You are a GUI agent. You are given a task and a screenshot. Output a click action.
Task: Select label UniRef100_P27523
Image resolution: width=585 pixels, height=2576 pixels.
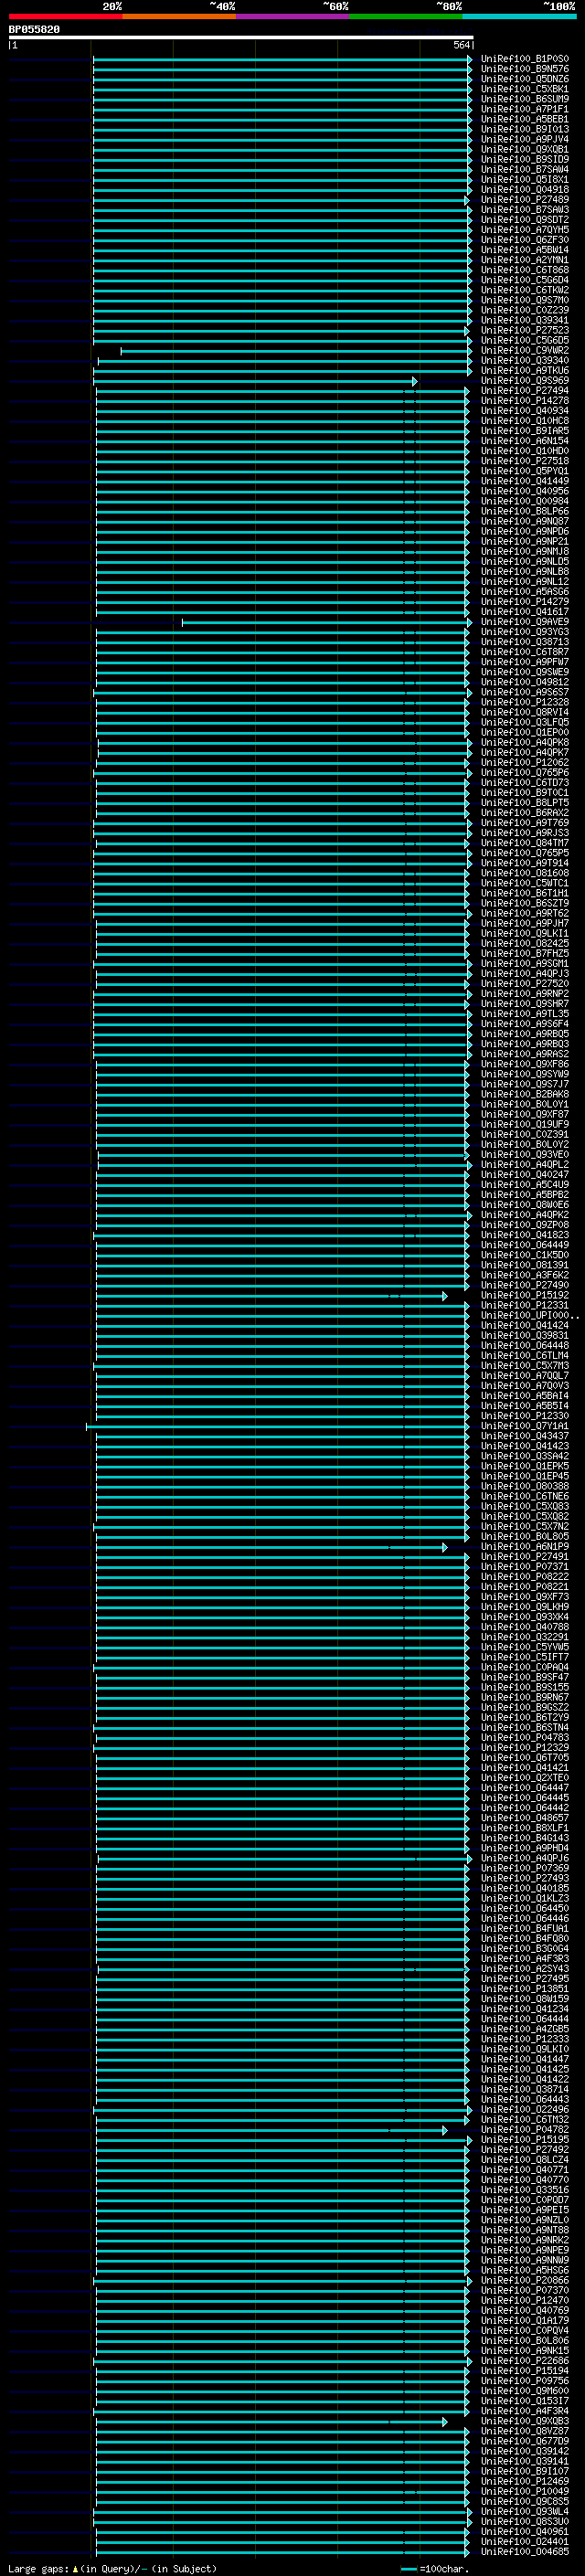[x=524, y=330]
